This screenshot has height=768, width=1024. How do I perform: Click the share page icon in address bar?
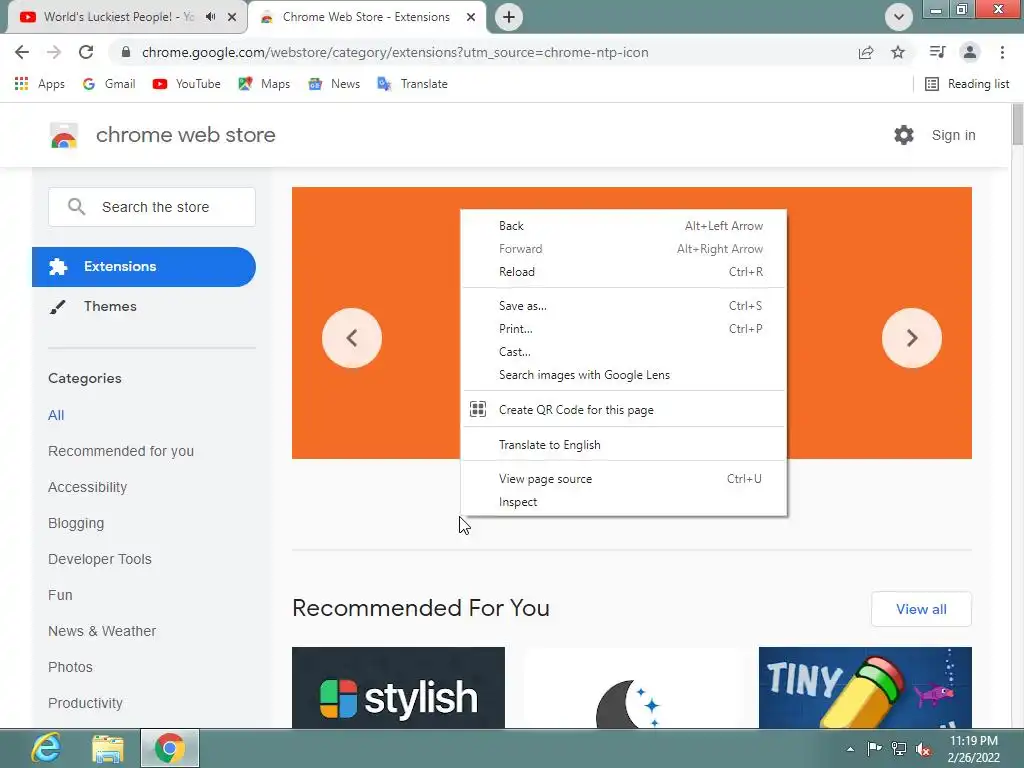866,52
